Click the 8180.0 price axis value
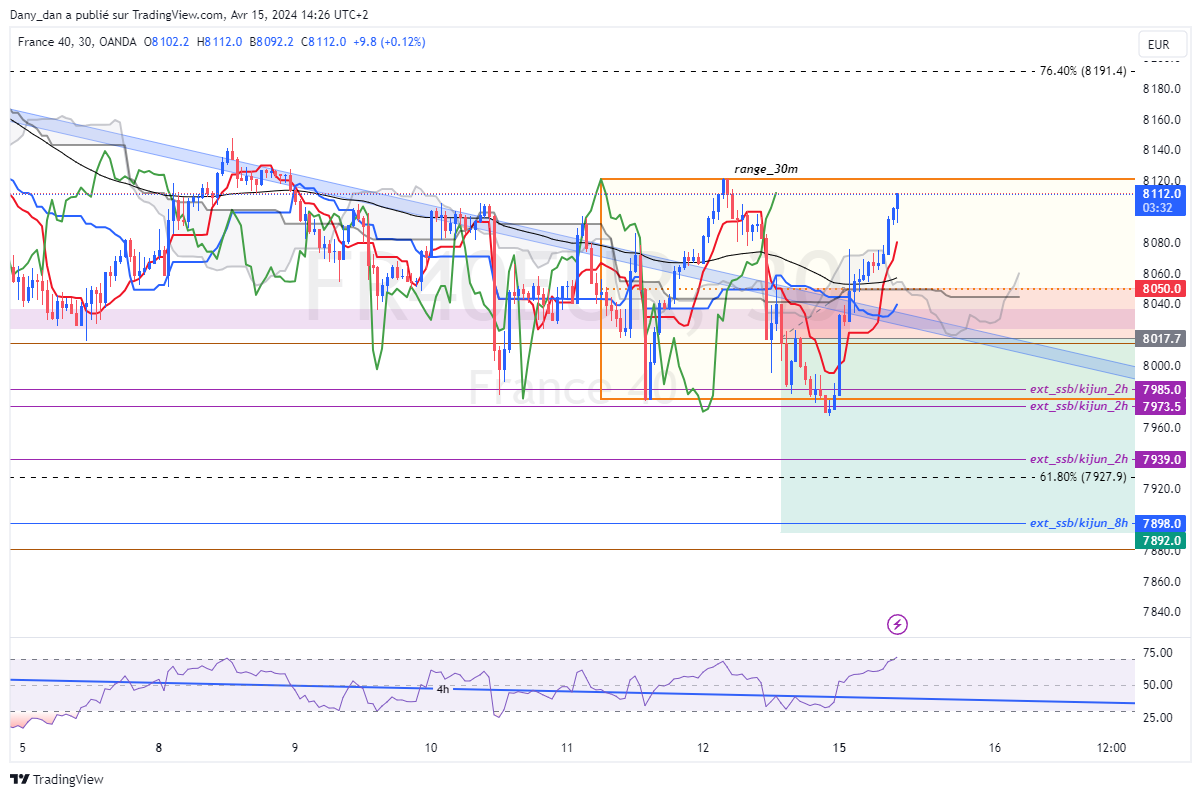 pos(1161,89)
